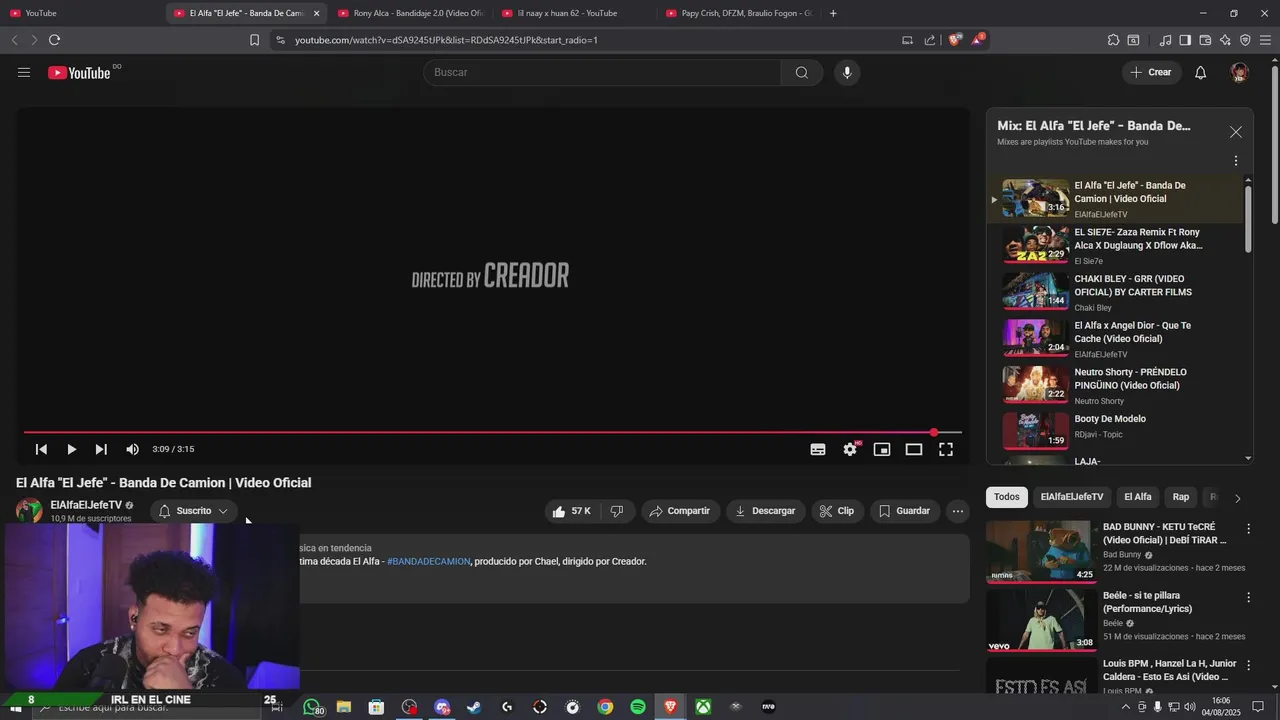Expand the Suscrito notification dropdown
The width and height of the screenshot is (1280, 720).
coord(194,511)
